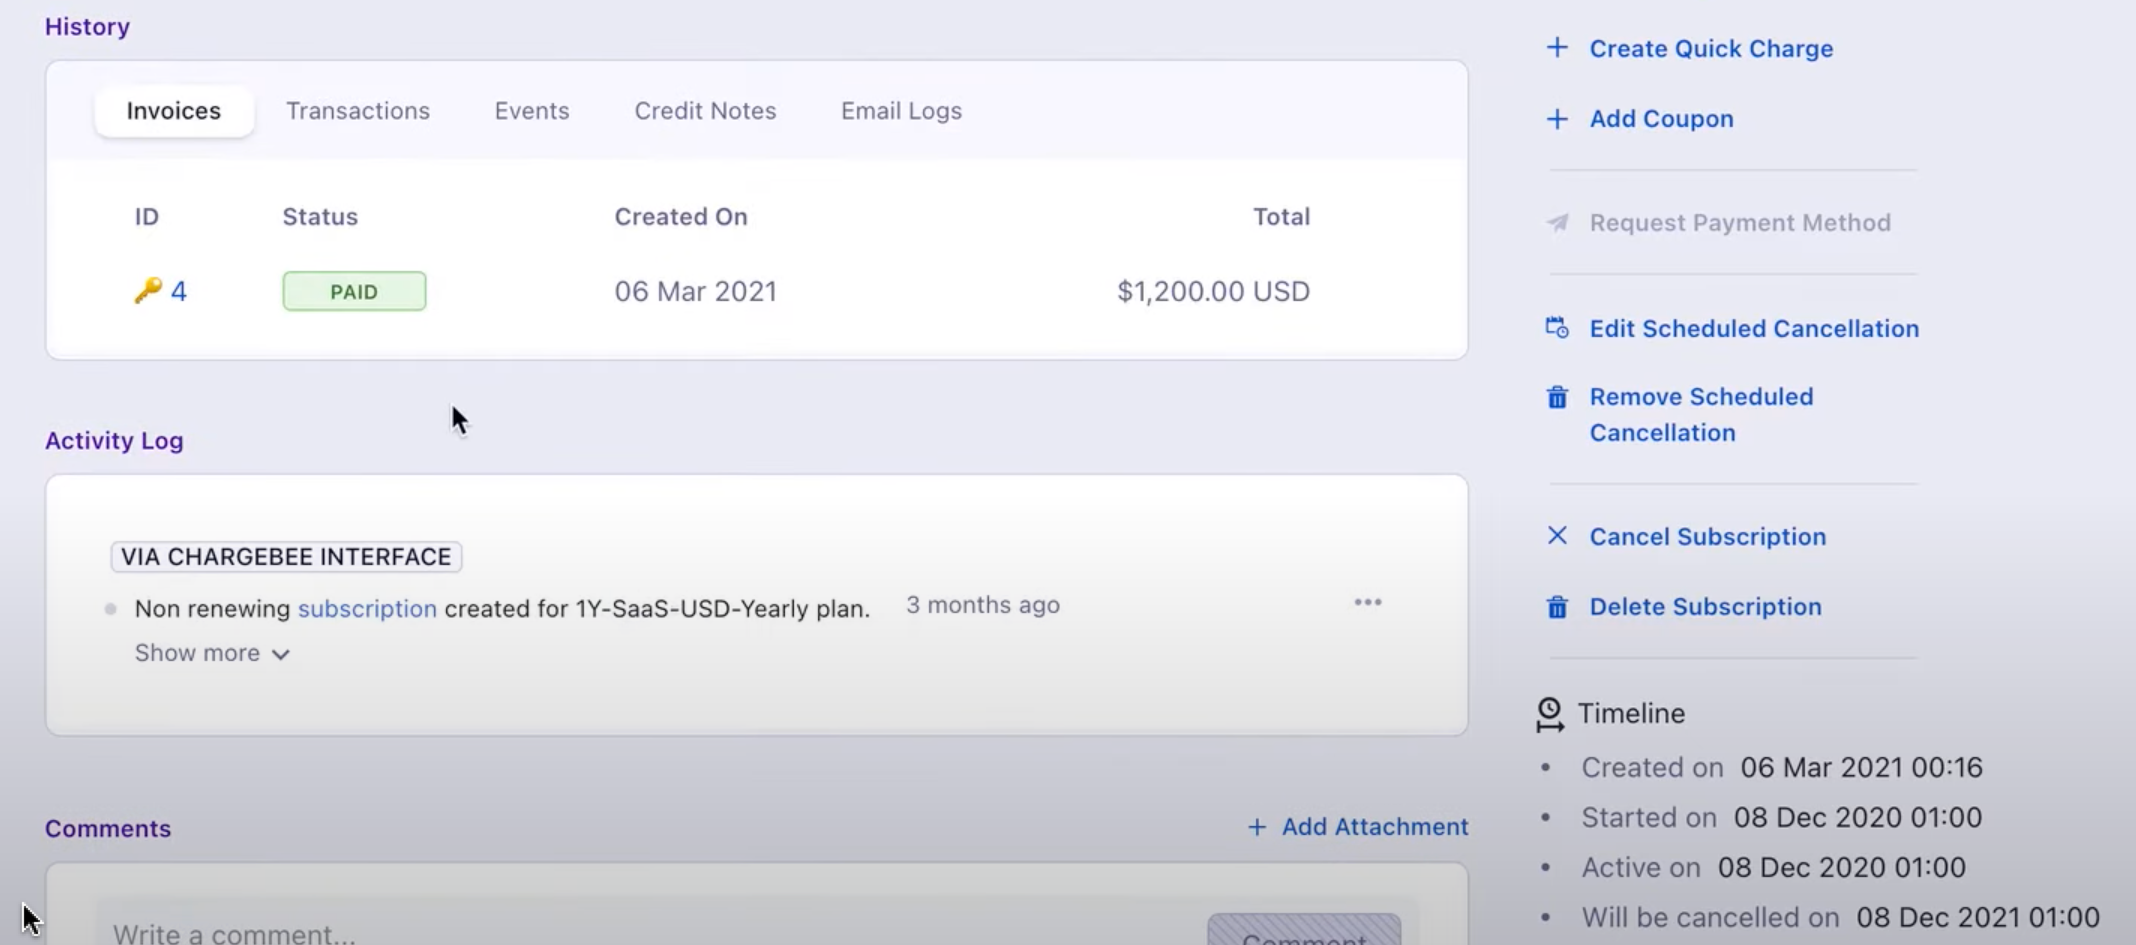Click the X icon beside Cancel Subscription
The width and height of the screenshot is (2136, 945).
pos(1557,536)
